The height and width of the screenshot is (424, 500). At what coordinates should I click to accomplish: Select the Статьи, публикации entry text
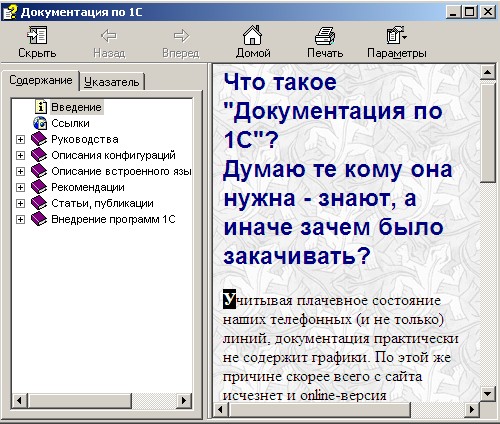tap(102, 203)
